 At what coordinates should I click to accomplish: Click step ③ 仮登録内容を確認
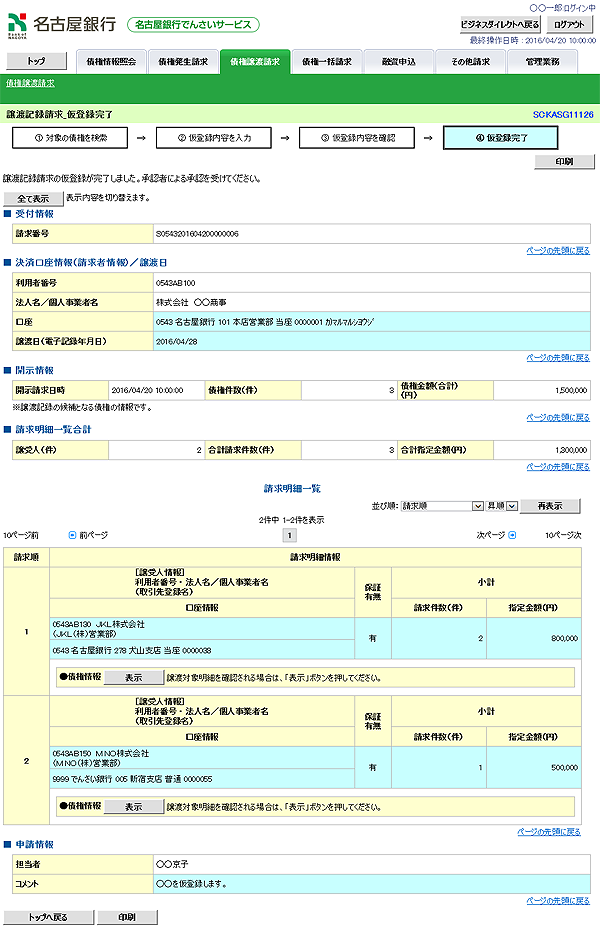pos(357,138)
